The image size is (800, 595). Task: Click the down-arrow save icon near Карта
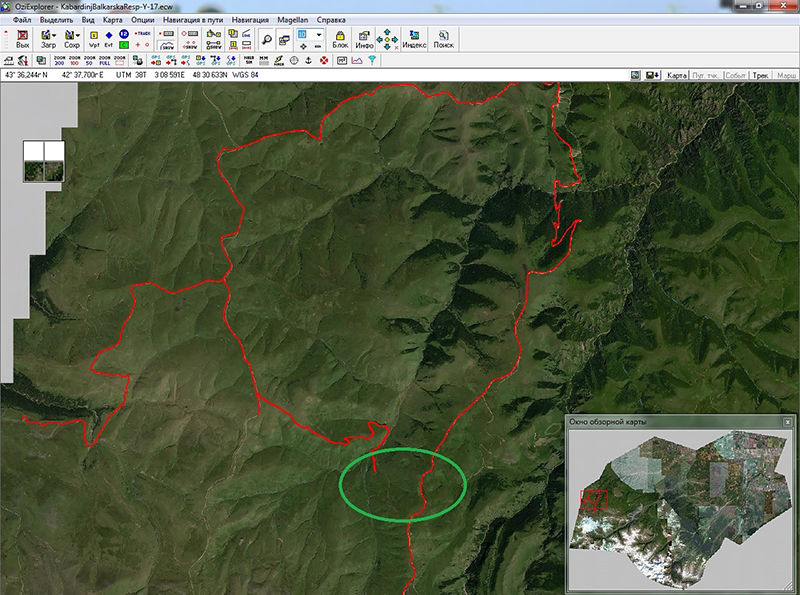click(653, 75)
